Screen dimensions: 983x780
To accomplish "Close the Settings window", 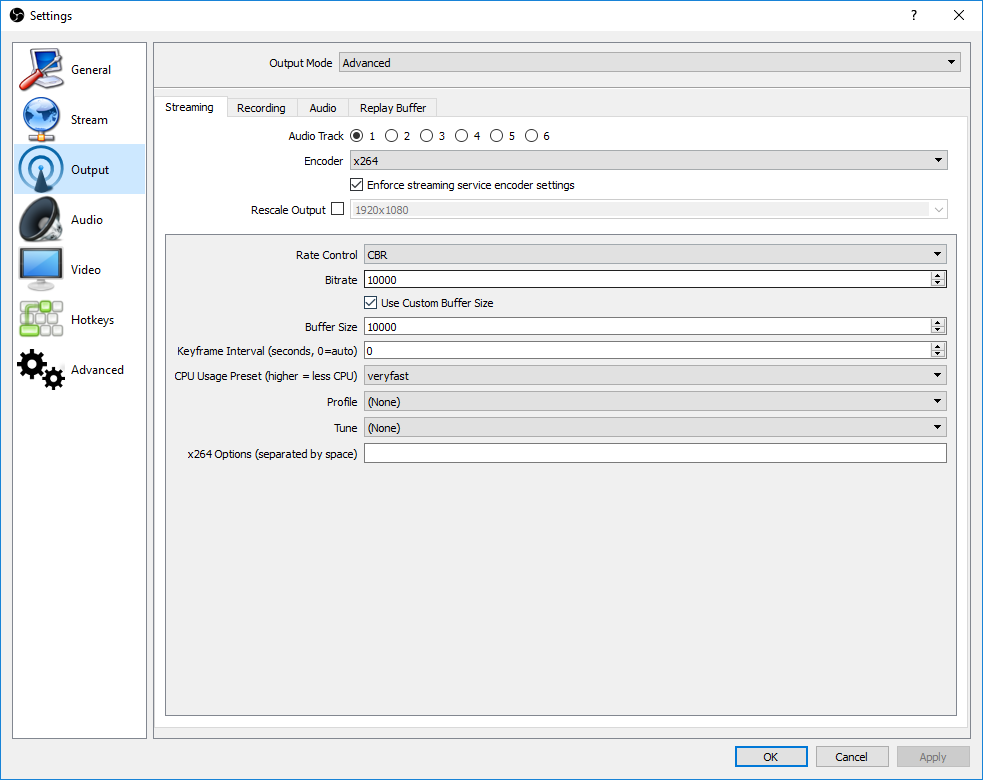I will (959, 15).
